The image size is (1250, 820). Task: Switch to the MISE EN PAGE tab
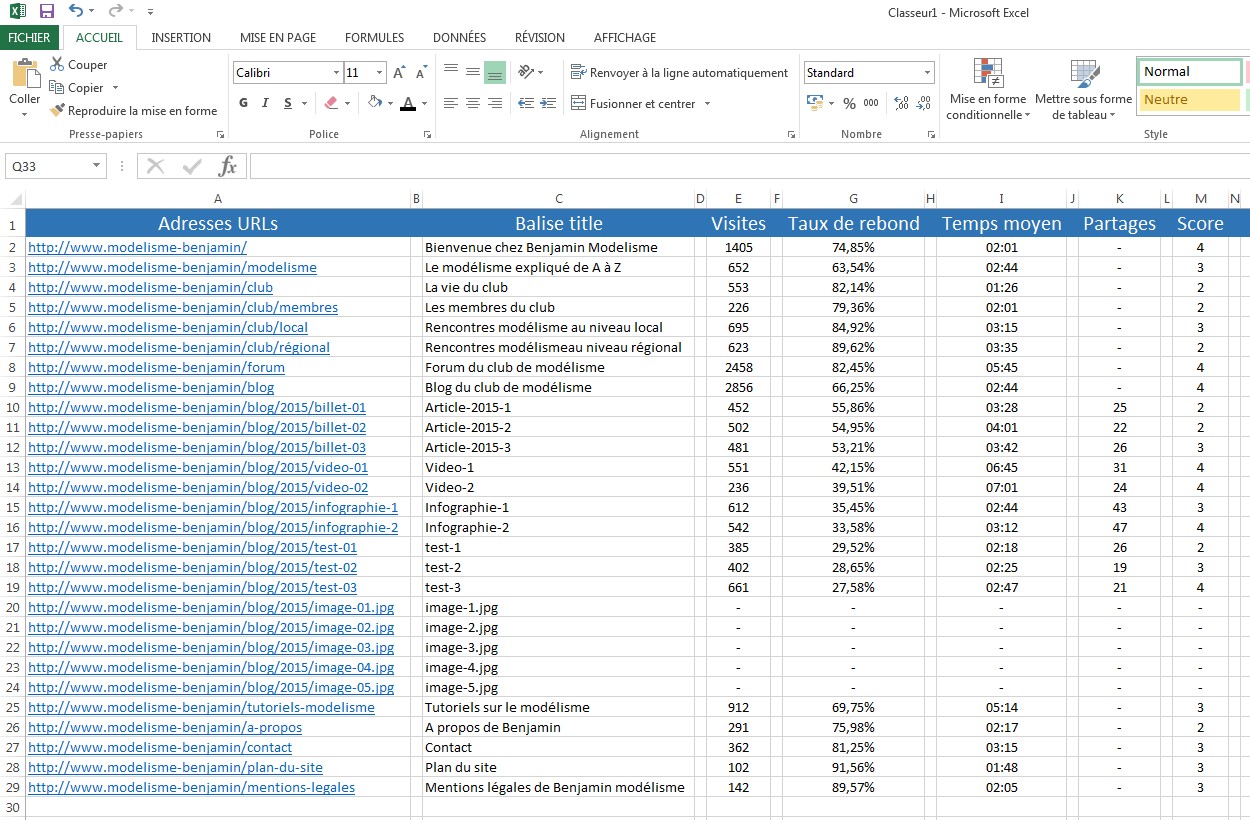click(x=278, y=38)
